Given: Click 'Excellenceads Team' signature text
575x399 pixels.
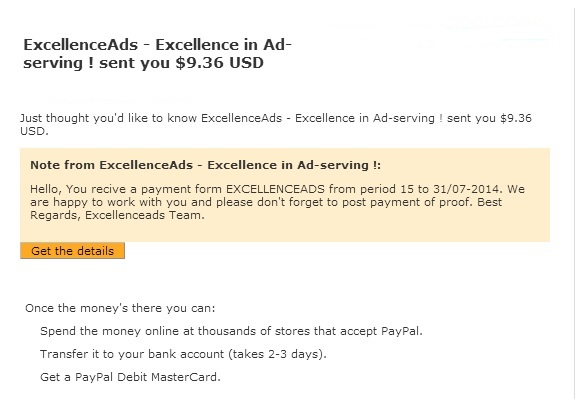Looking at the screenshot, I should [144, 215].
